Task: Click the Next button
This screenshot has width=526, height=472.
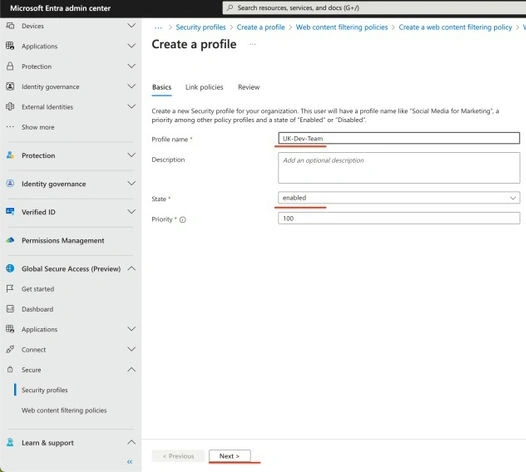Action: [229, 456]
